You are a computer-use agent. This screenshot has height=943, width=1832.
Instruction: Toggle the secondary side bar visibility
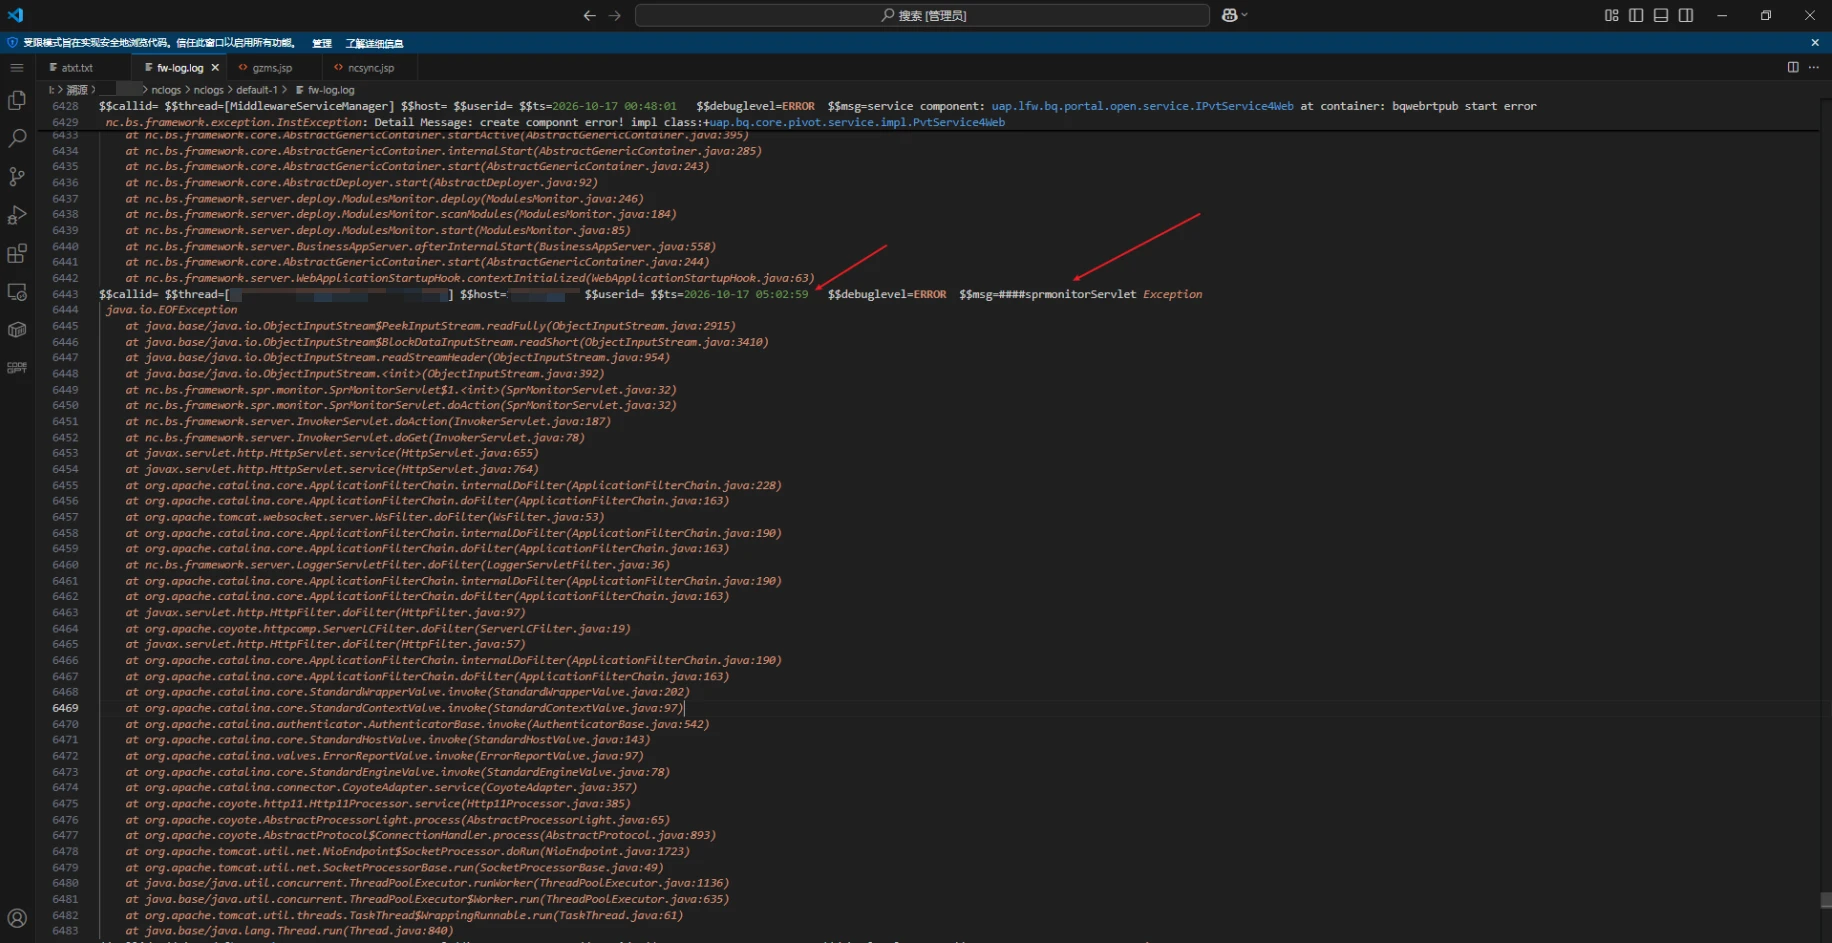[x=1686, y=15]
